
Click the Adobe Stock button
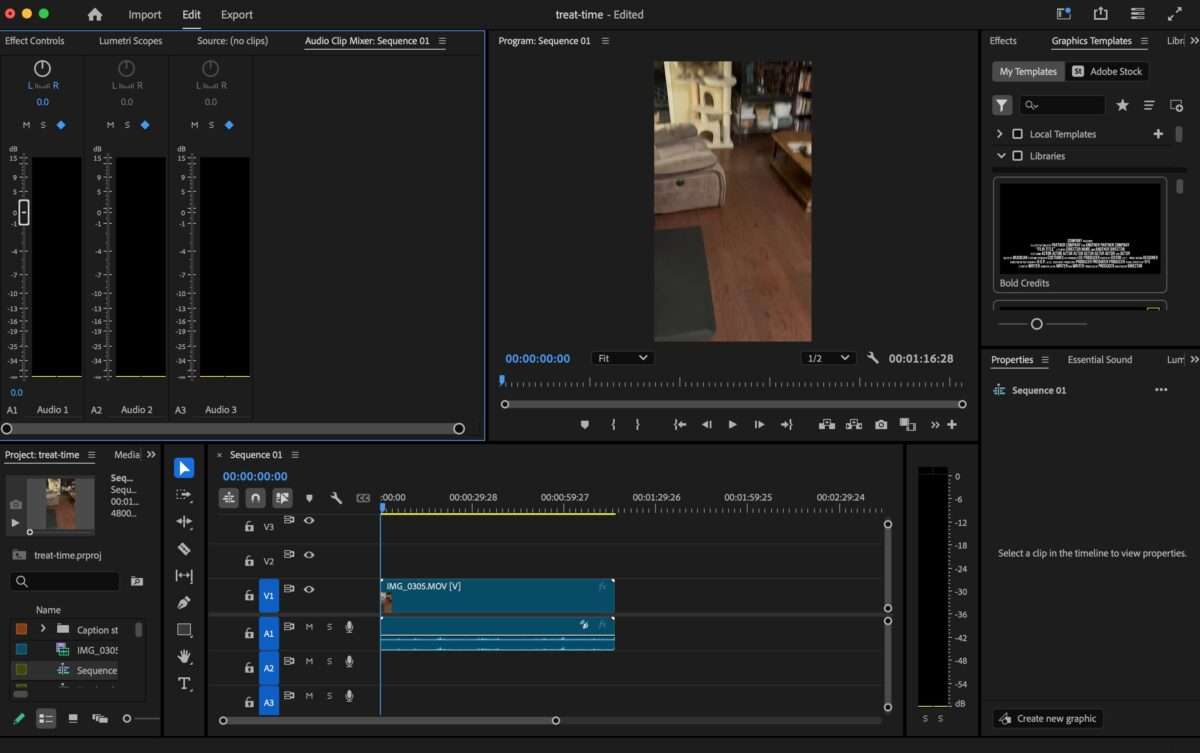point(1107,71)
